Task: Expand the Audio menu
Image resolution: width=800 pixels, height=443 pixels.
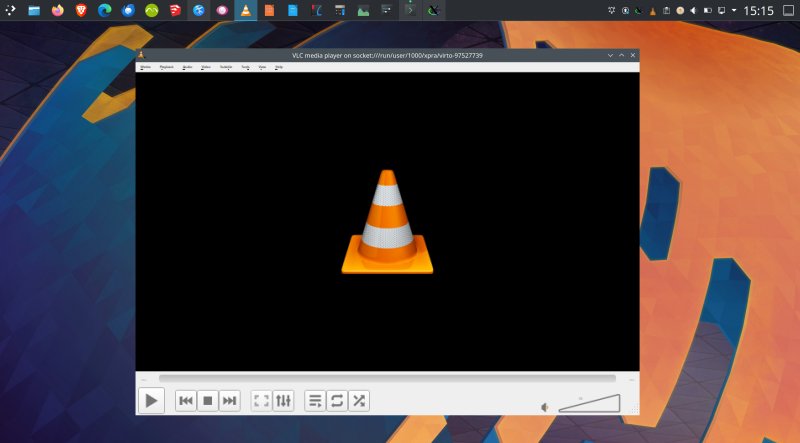Action: pos(187,67)
